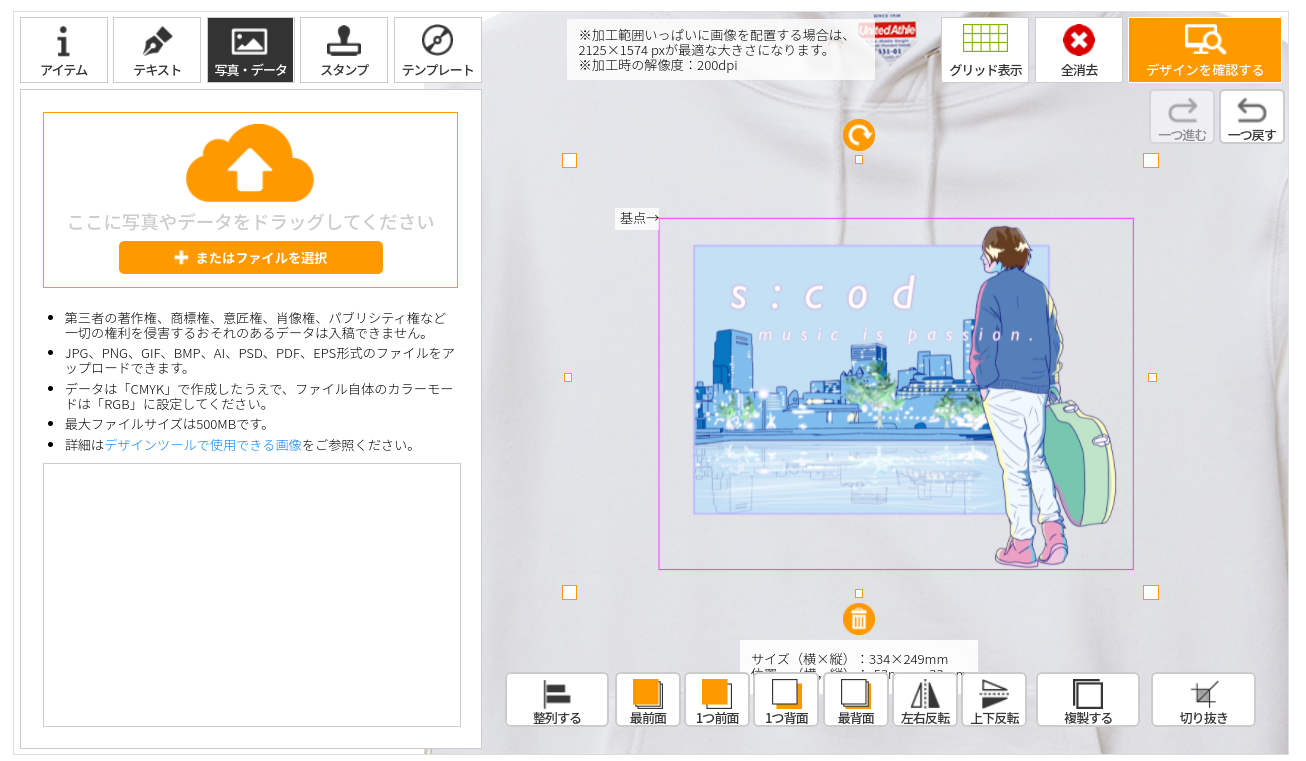Click the empty uploaded-images list box
Image resolution: width=1306 pixels, height=761 pixels.
pos(252,595)
